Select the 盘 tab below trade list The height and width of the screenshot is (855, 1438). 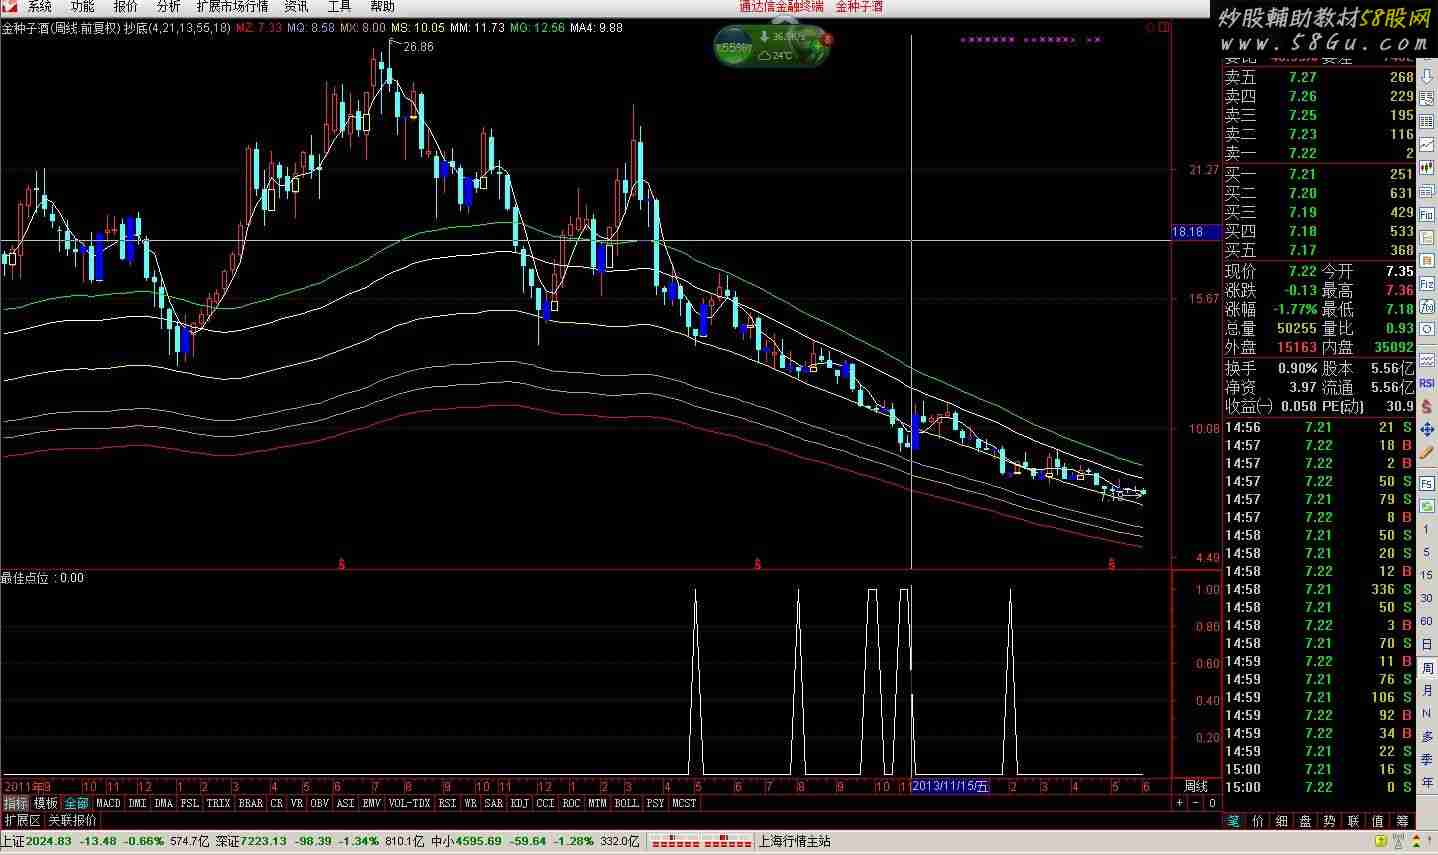[1305, 821]
